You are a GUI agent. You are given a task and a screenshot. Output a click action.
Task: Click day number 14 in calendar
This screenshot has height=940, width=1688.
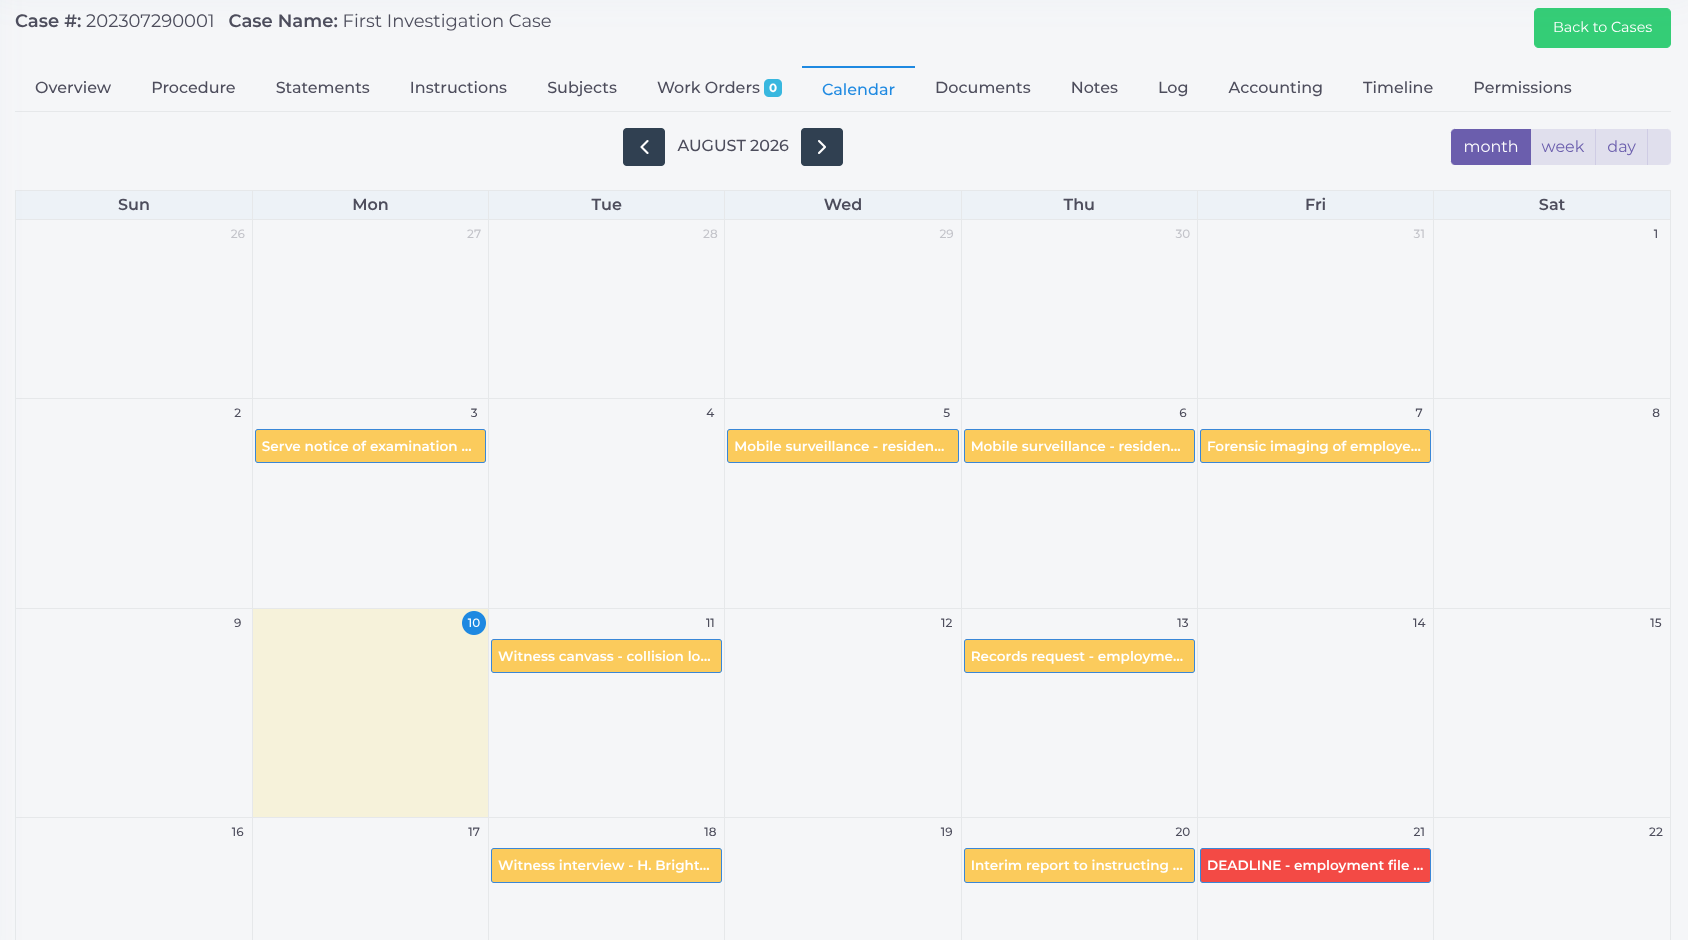pos(1419,623)
